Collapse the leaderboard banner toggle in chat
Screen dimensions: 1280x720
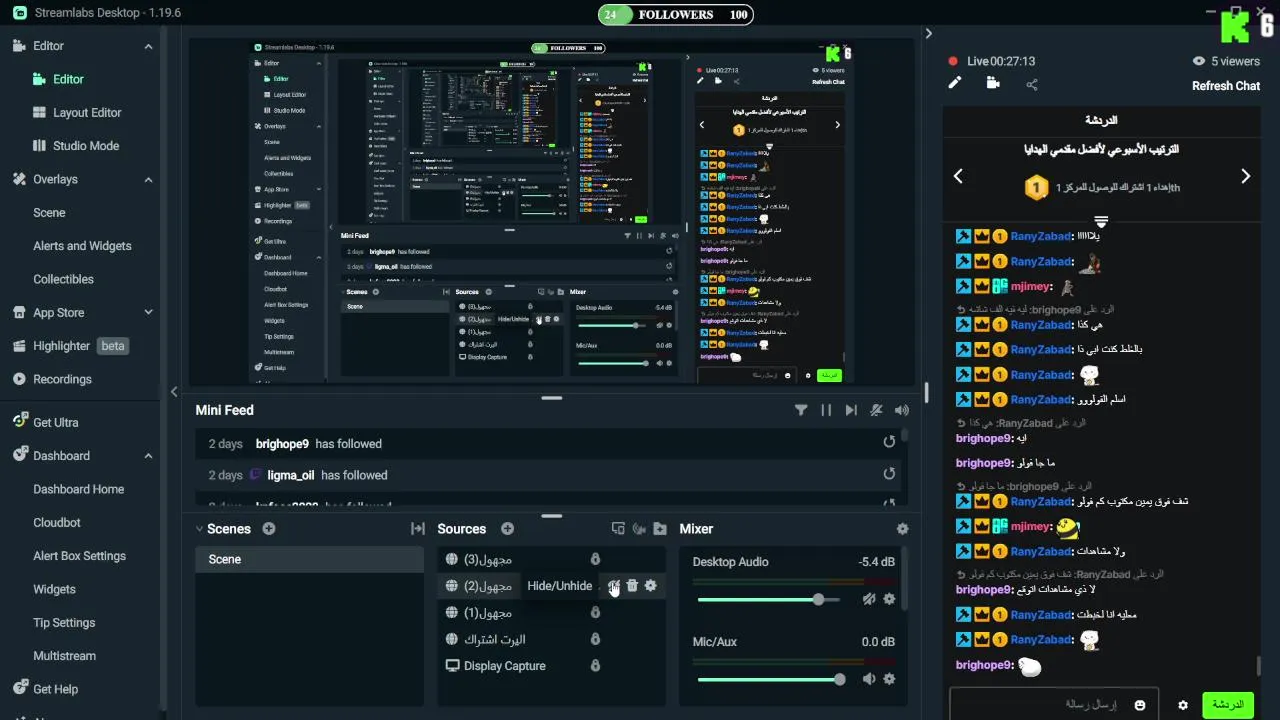pyautogui.click(x=1101, y=220)
